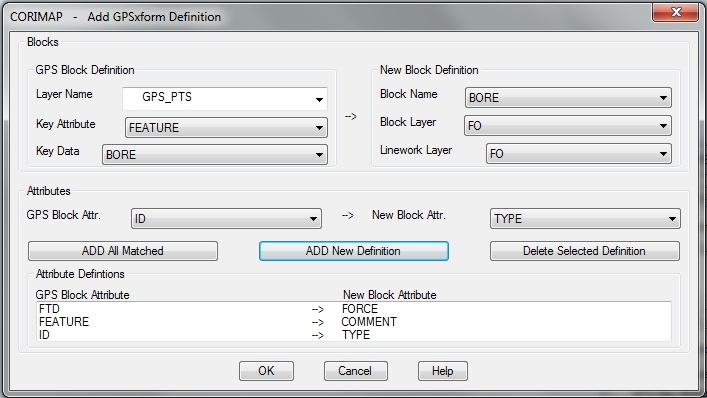
Task: Close the CORIMAP dialog window
Action: [675, 12]
